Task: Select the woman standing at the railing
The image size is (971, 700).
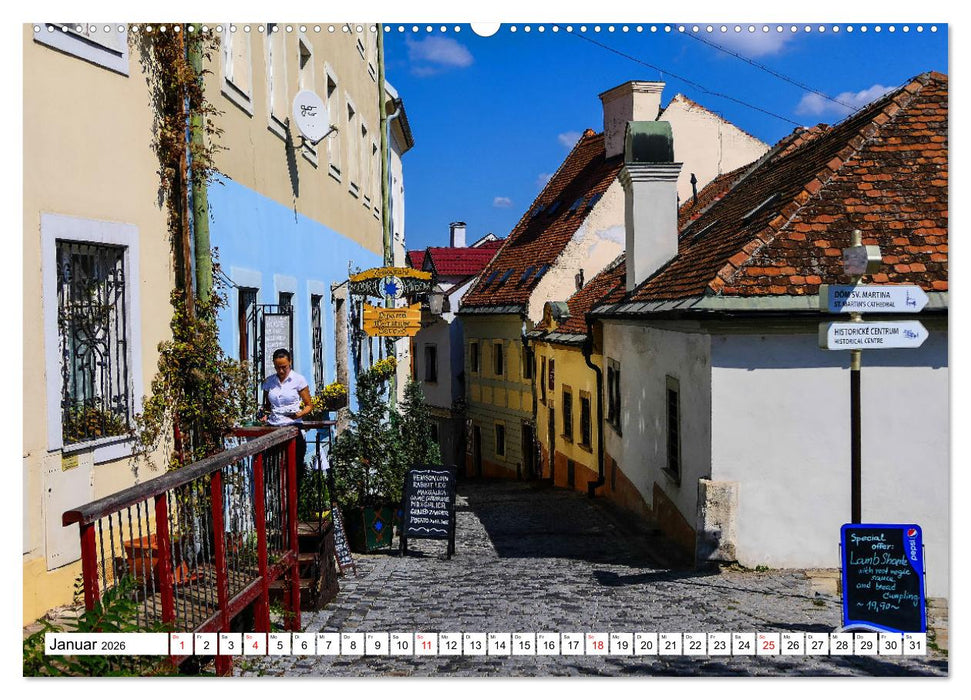Action: 283,395
